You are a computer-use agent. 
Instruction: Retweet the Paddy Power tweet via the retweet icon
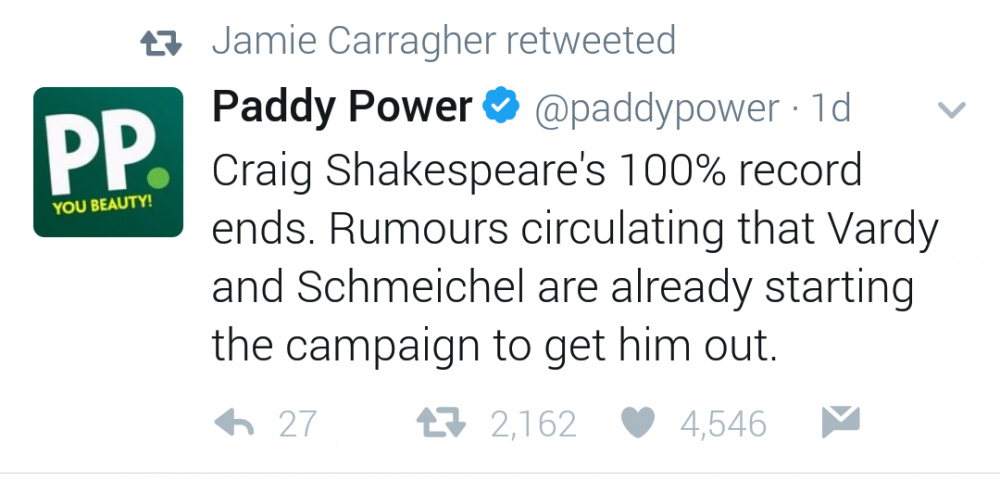click(441, 423)
